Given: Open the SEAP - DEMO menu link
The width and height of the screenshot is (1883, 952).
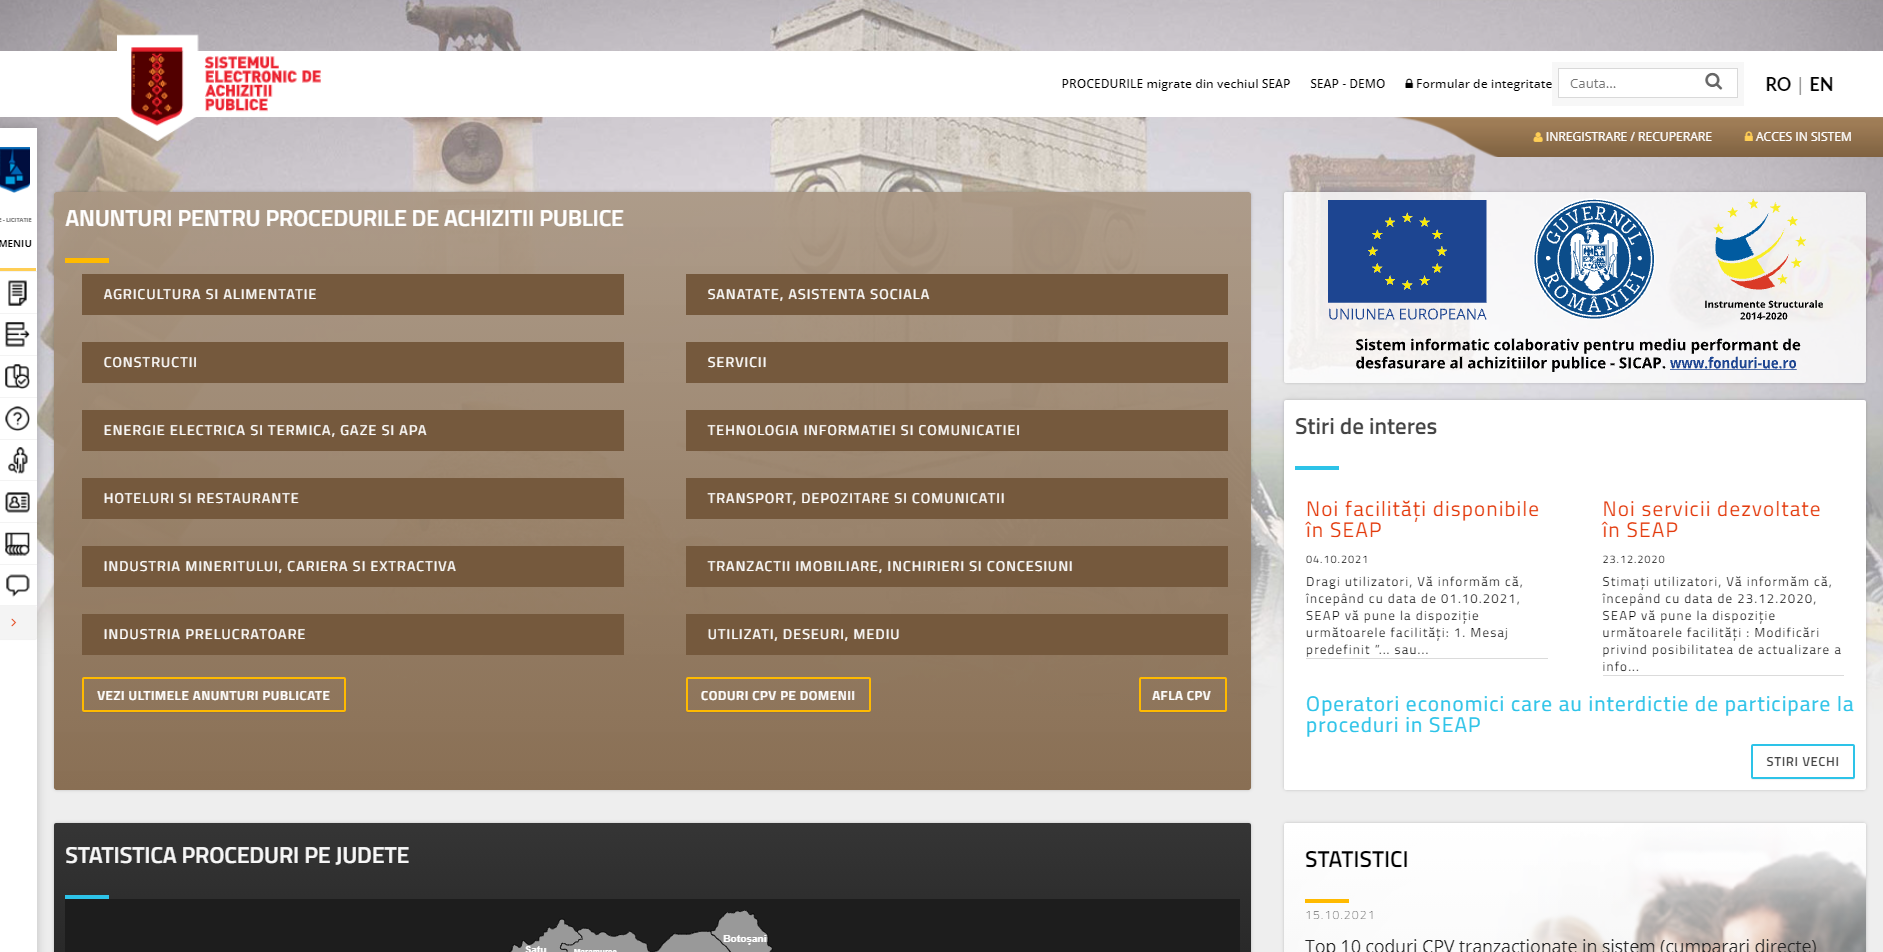Looking at the screenshot, I should [x=1347, y=84].
